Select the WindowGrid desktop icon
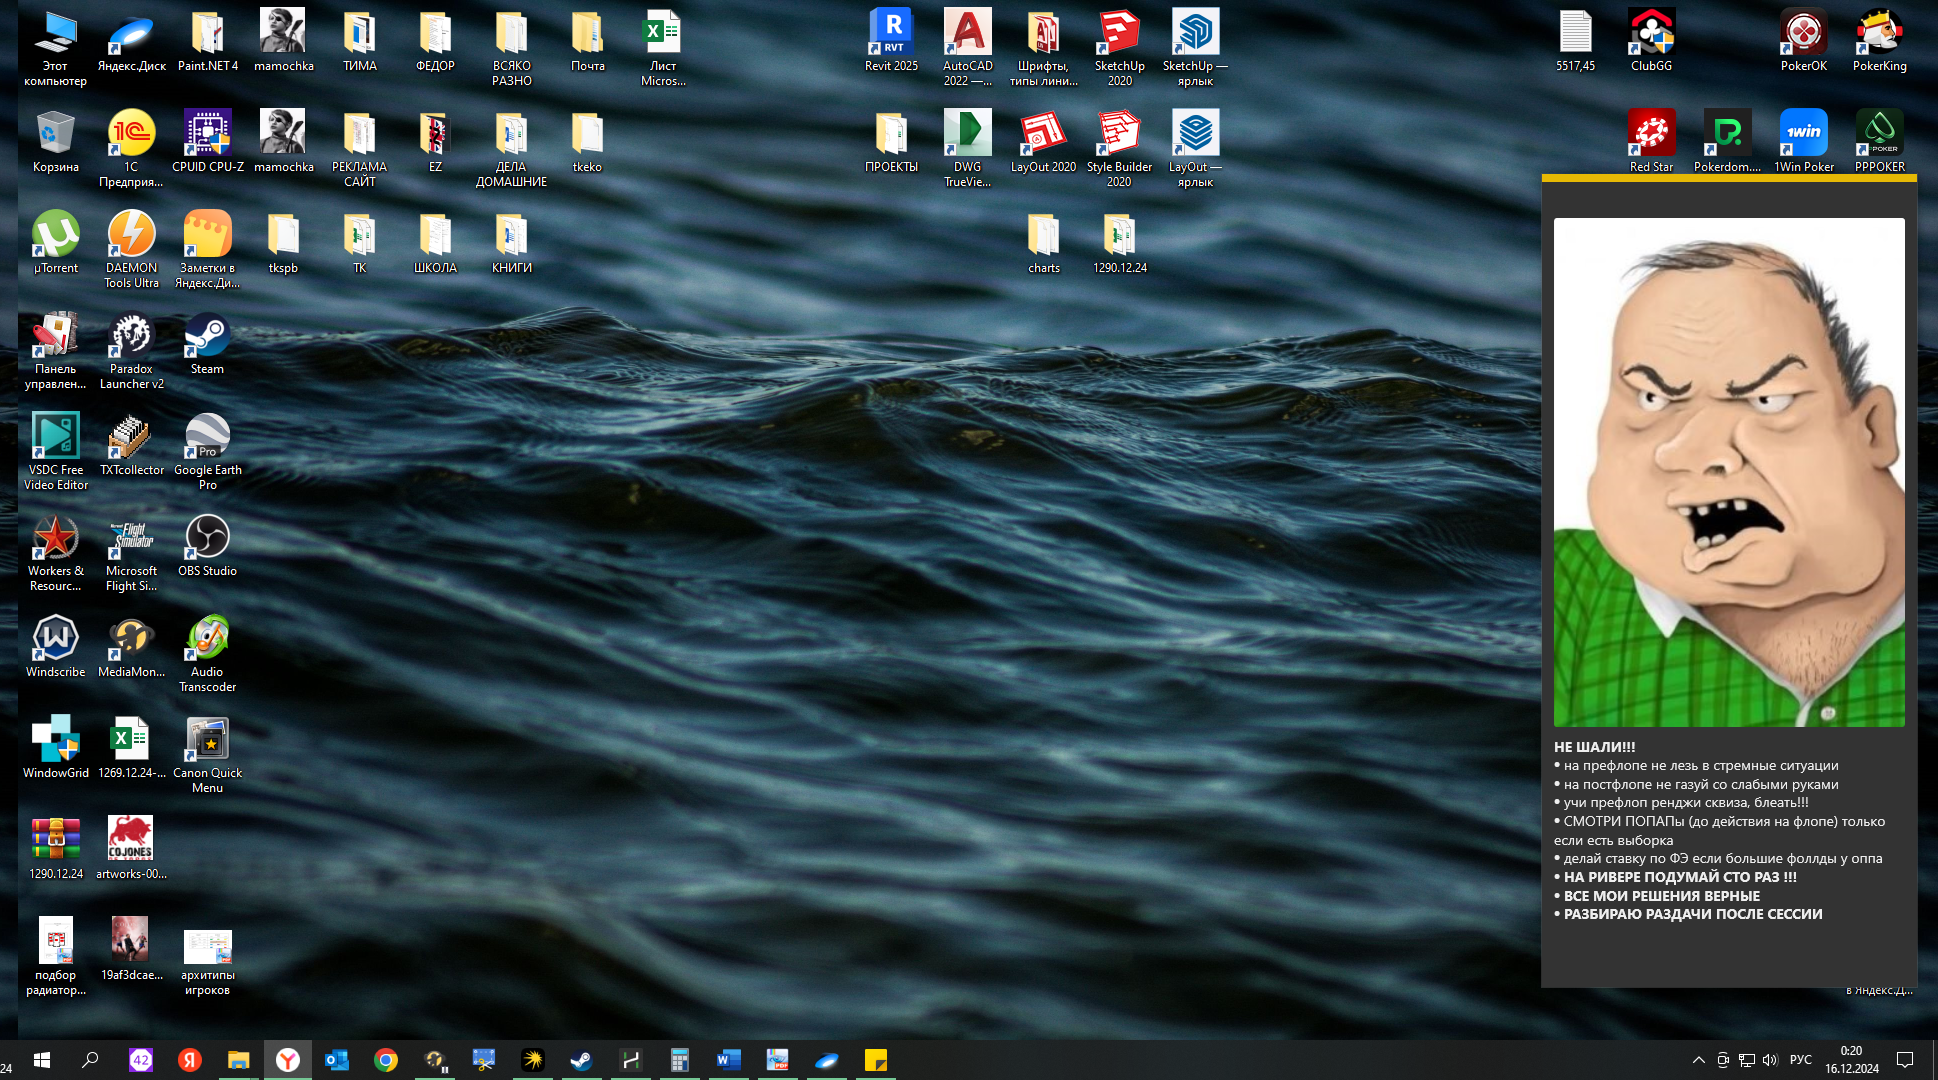 click(55, 748)
